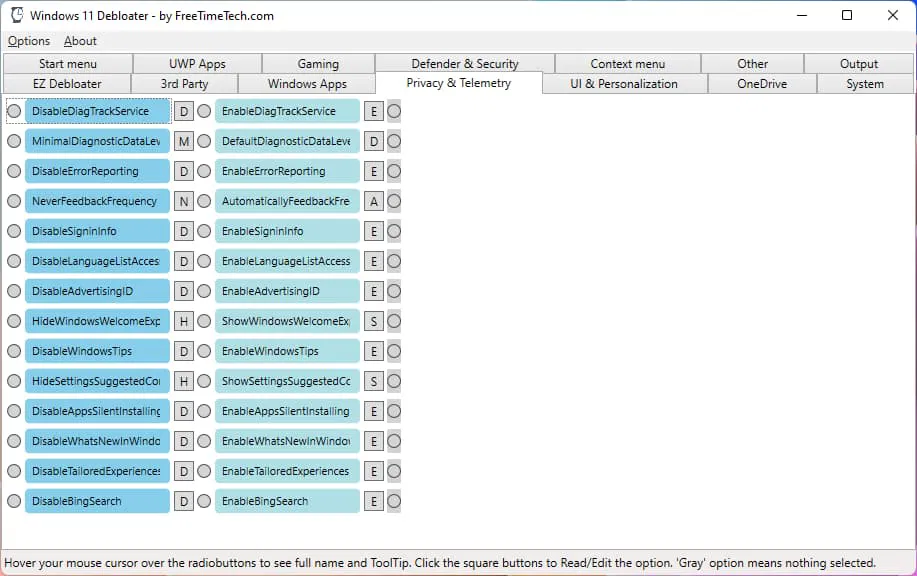The height and width of the screenshot is (576, 917).
Task: Choose gray radio at end of ErrorReporting row
Action: pos(394,171)
